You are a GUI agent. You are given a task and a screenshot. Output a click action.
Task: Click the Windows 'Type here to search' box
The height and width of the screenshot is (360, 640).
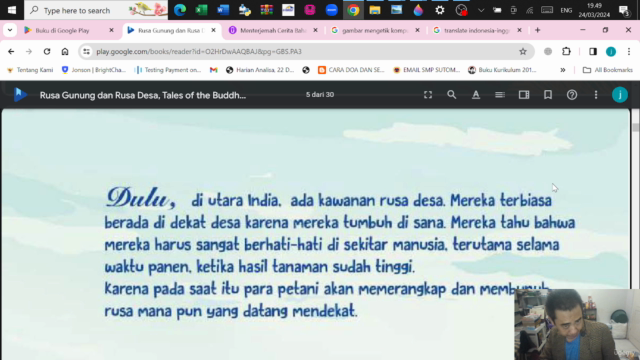coord(96,10)
